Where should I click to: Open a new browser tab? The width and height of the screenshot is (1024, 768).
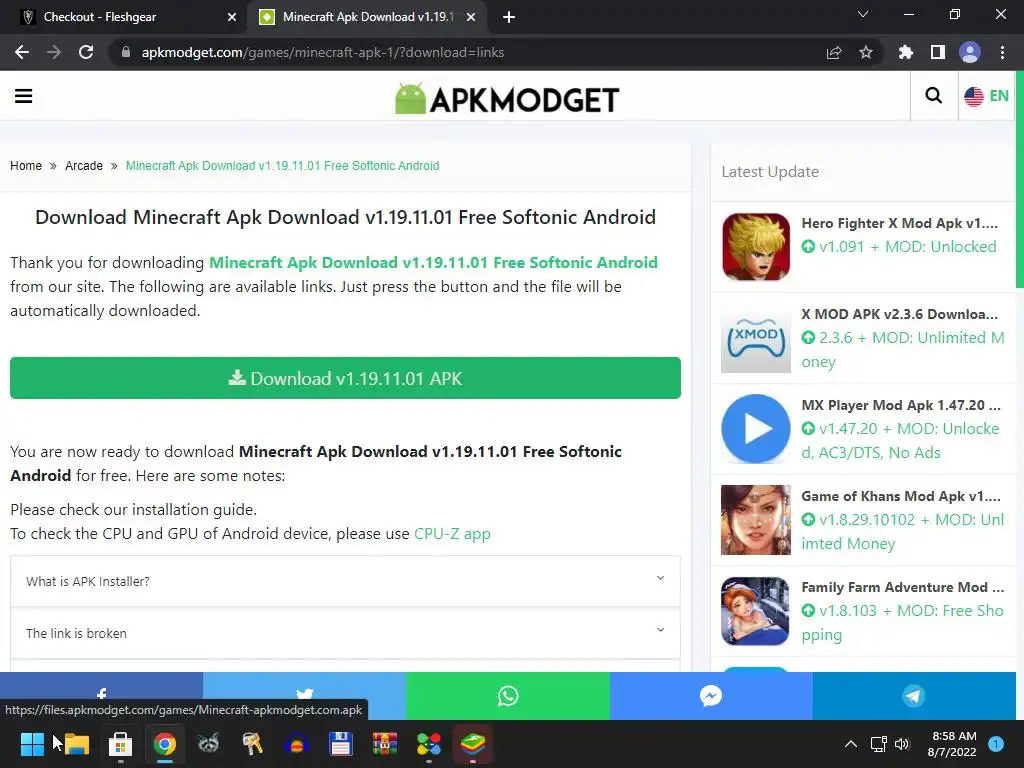[509, 18]
